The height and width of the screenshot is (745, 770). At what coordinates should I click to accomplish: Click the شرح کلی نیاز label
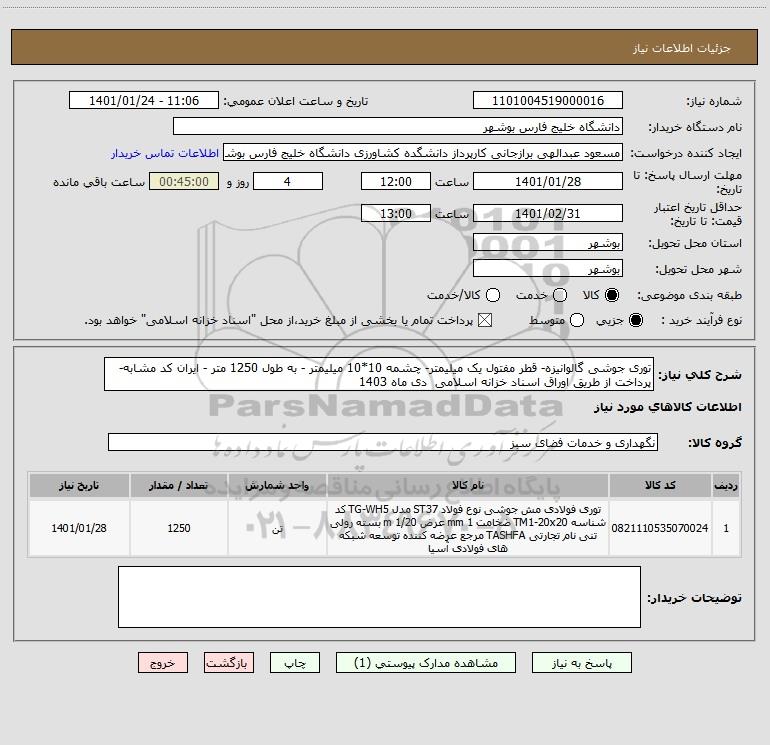coord(700,375)
